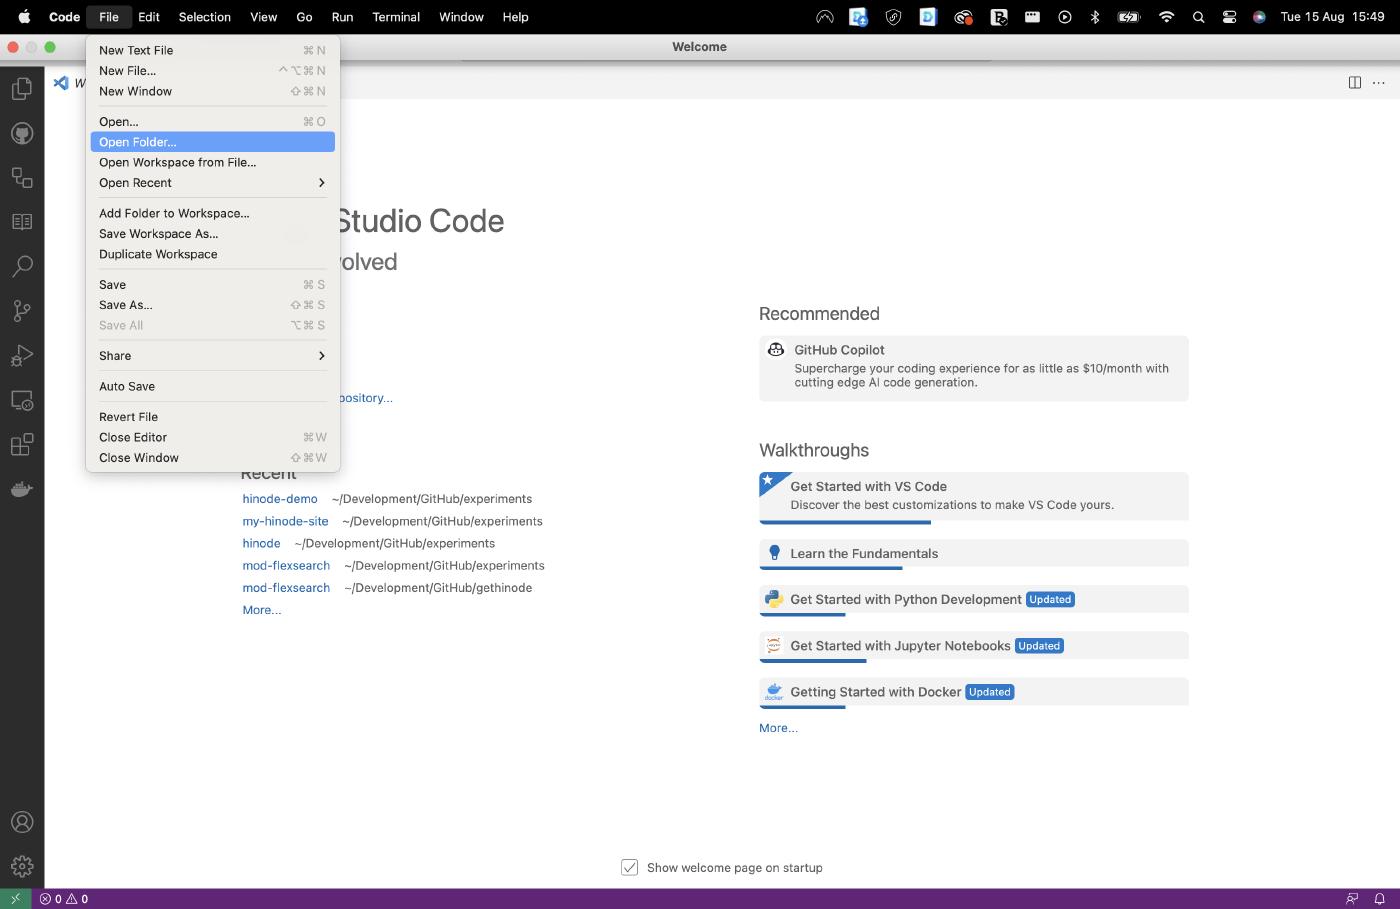The width and height of the screenshot is (1400, 909).
Task: Select Open Folder... from File menu
Action: (138, 142)
